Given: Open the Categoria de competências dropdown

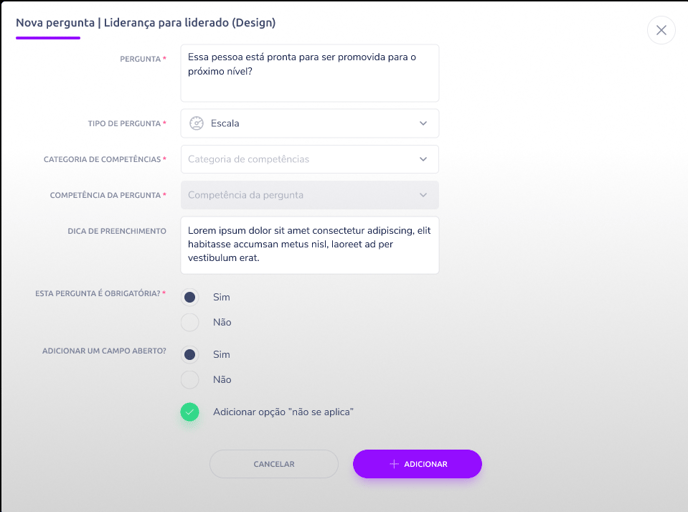Looking at the screenshot, I should click(x=310, y=159).
